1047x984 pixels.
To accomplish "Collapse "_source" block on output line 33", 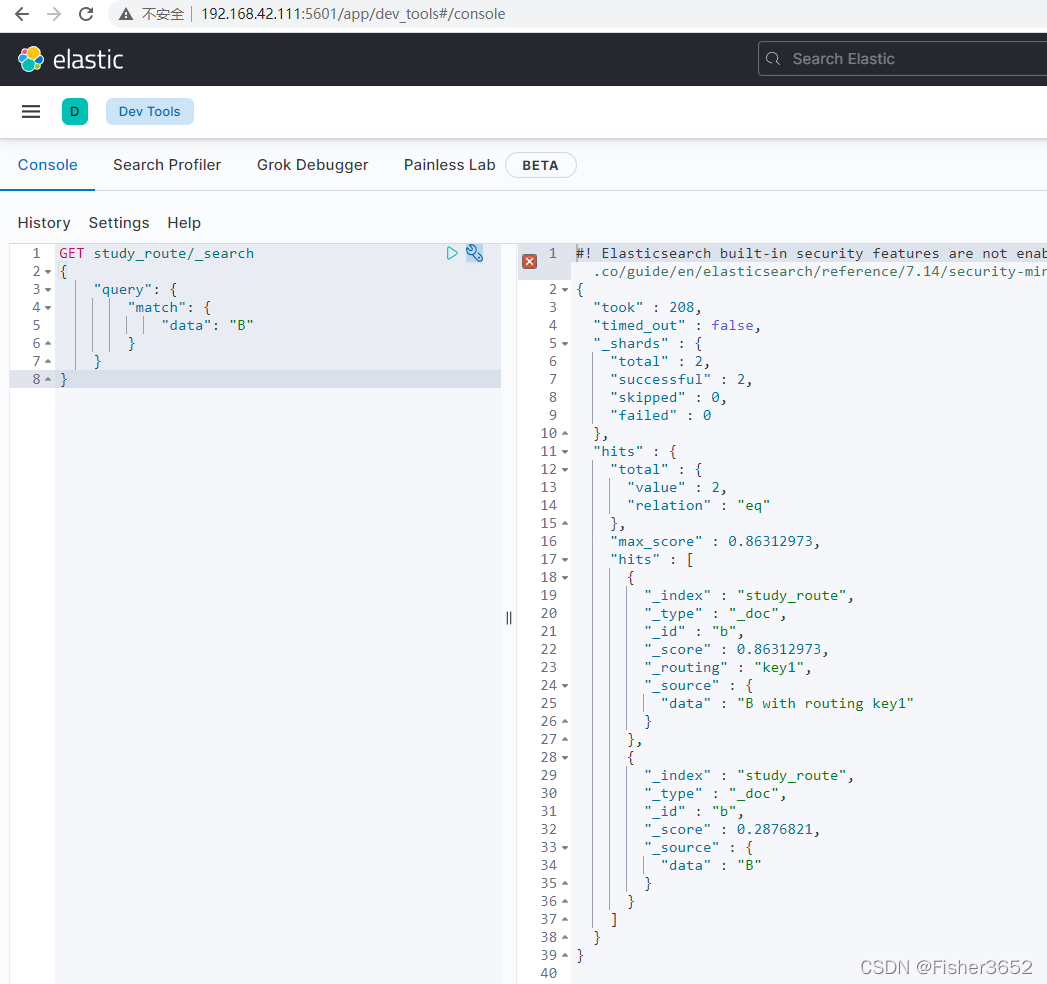I will click(x=565, y=848).
